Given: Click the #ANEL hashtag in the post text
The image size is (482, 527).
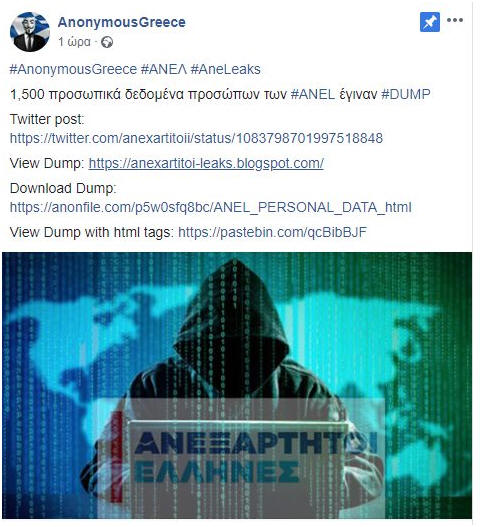Looking at the screenshot, I should coord(313,94).
